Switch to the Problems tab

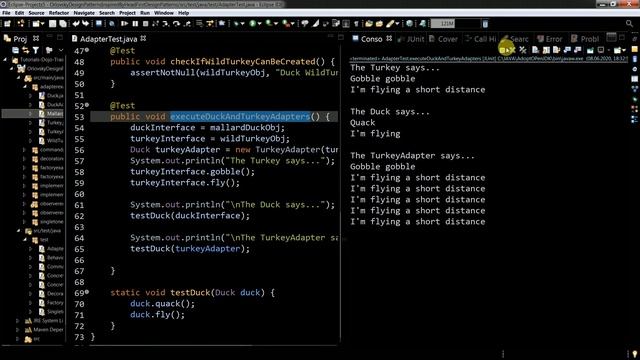pos(585,39)
